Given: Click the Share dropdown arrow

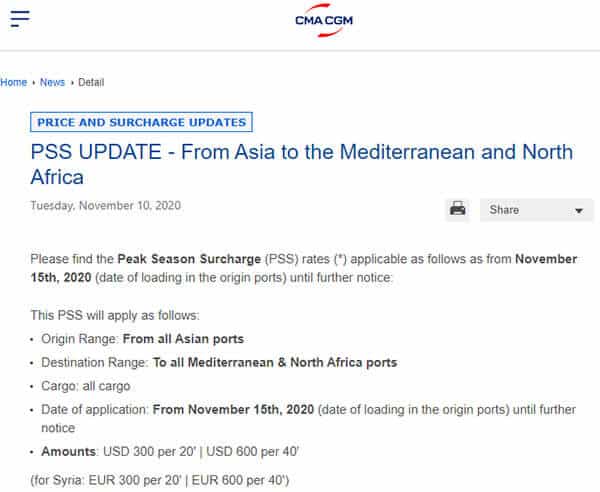Looking at the screenshot, I should click(x=579, y=211).
